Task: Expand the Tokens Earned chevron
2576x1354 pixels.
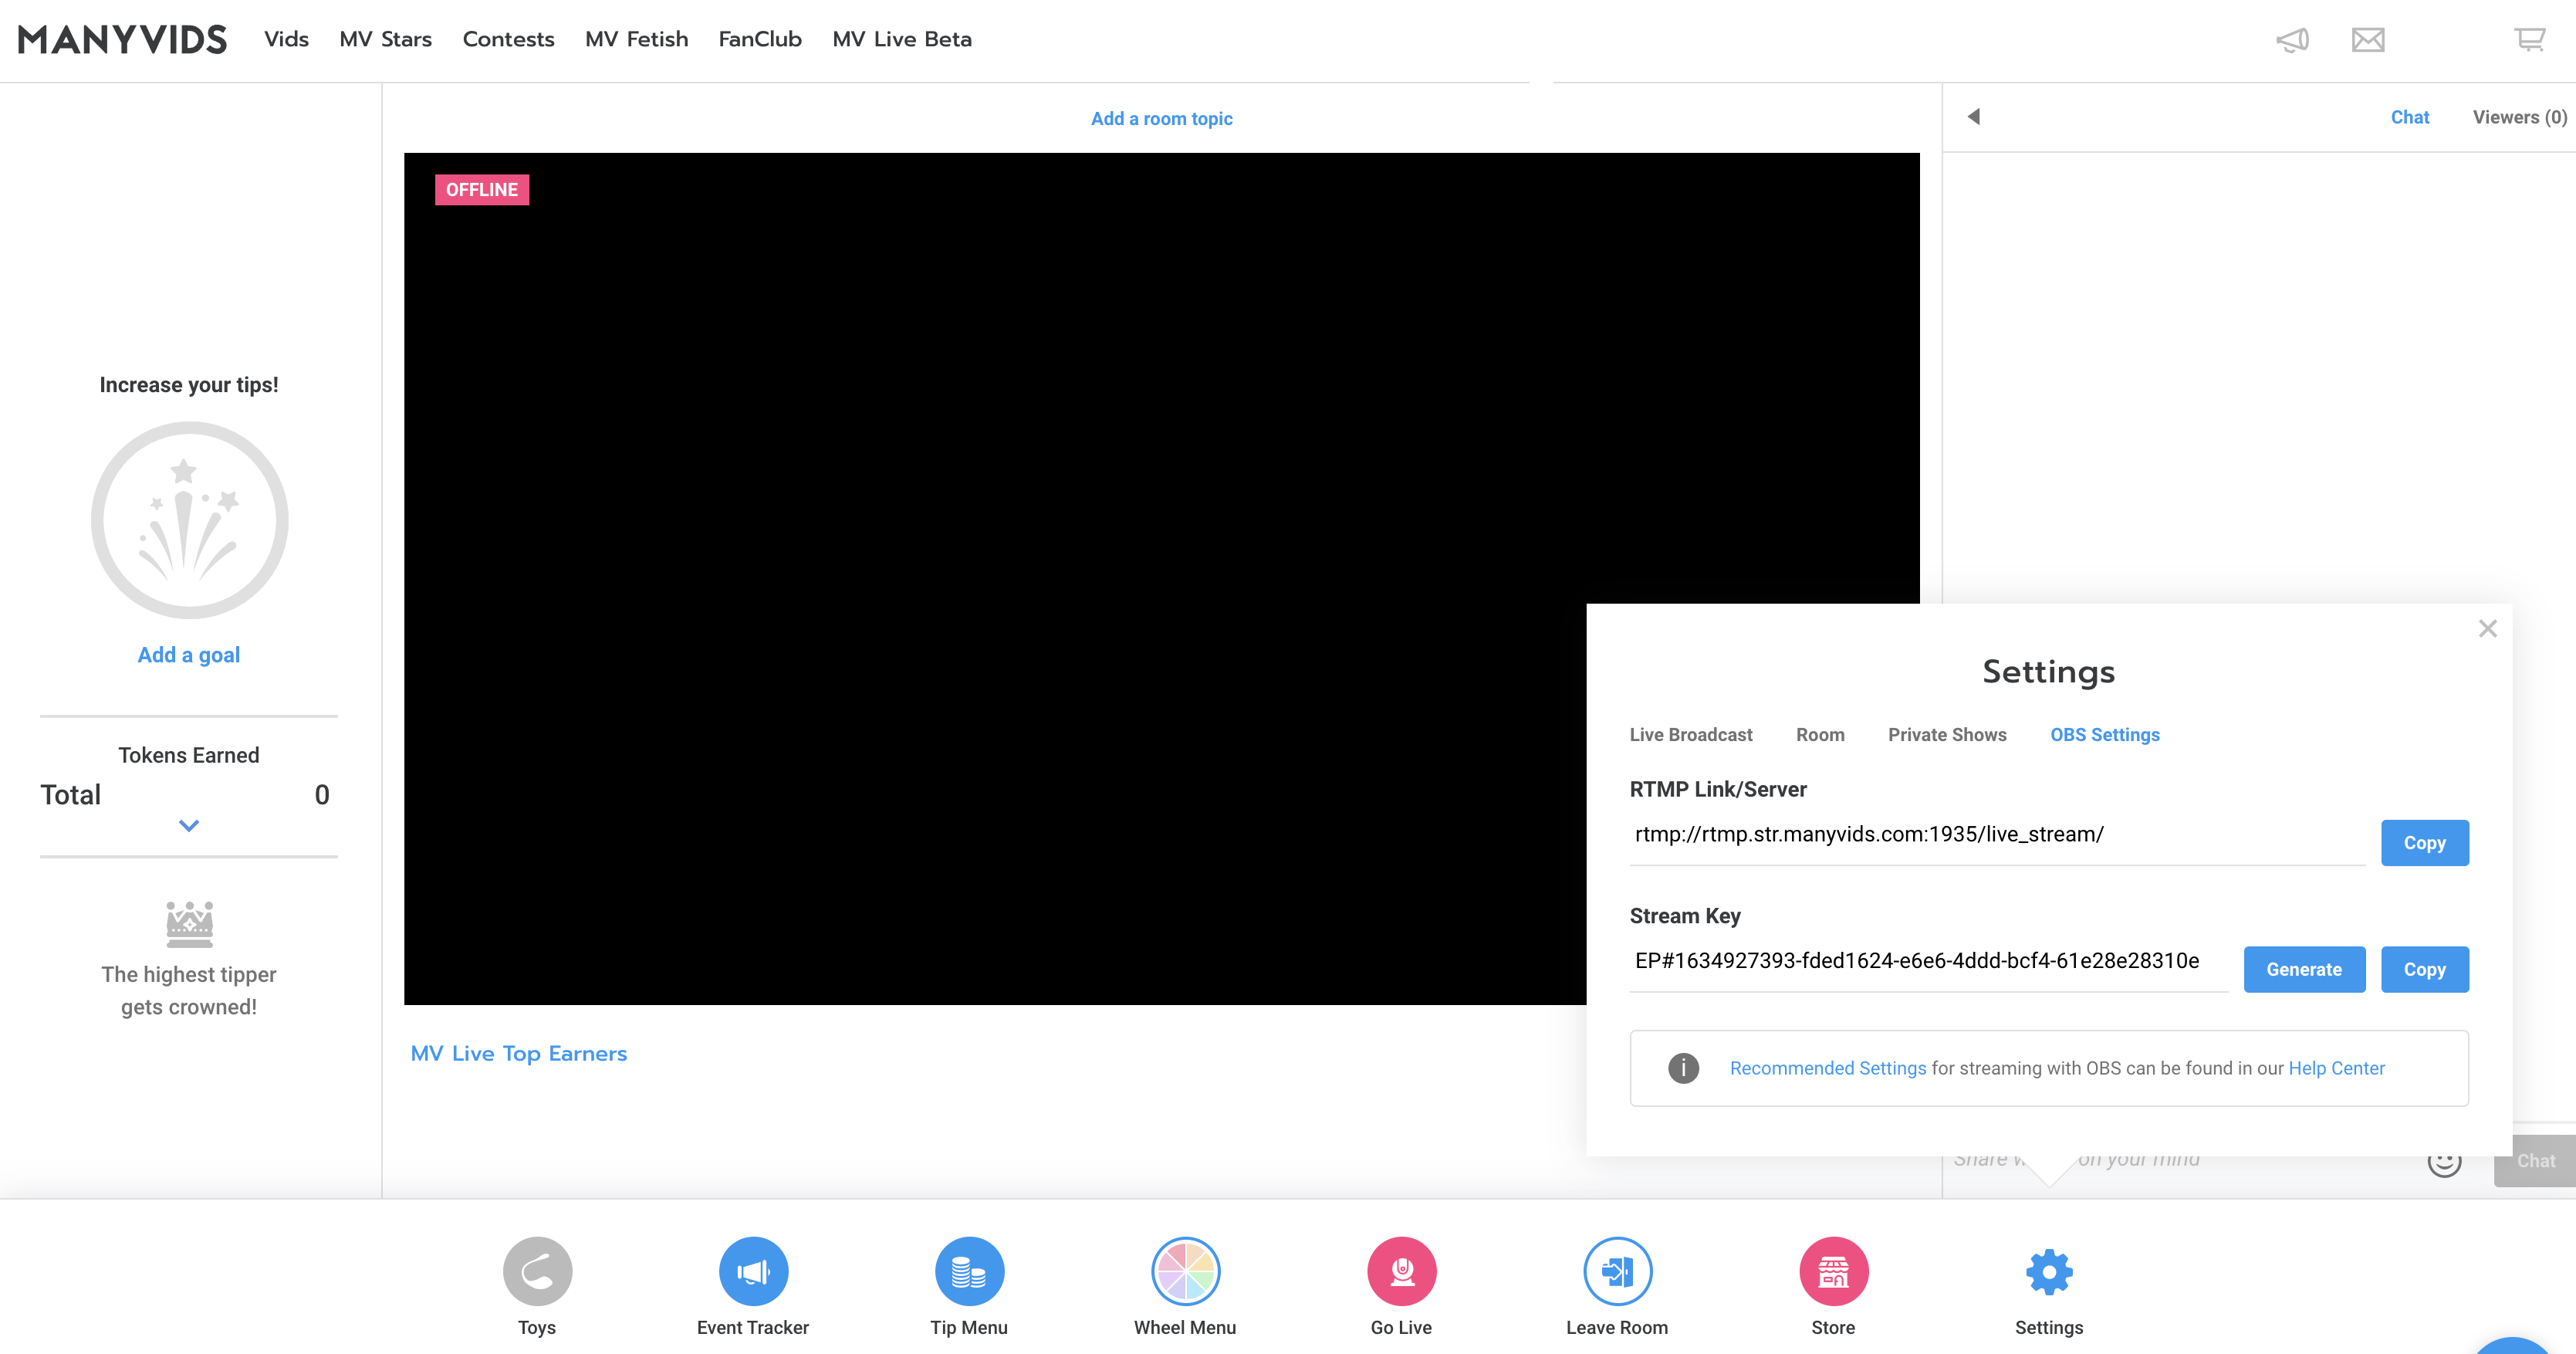Action: point(189,826)
